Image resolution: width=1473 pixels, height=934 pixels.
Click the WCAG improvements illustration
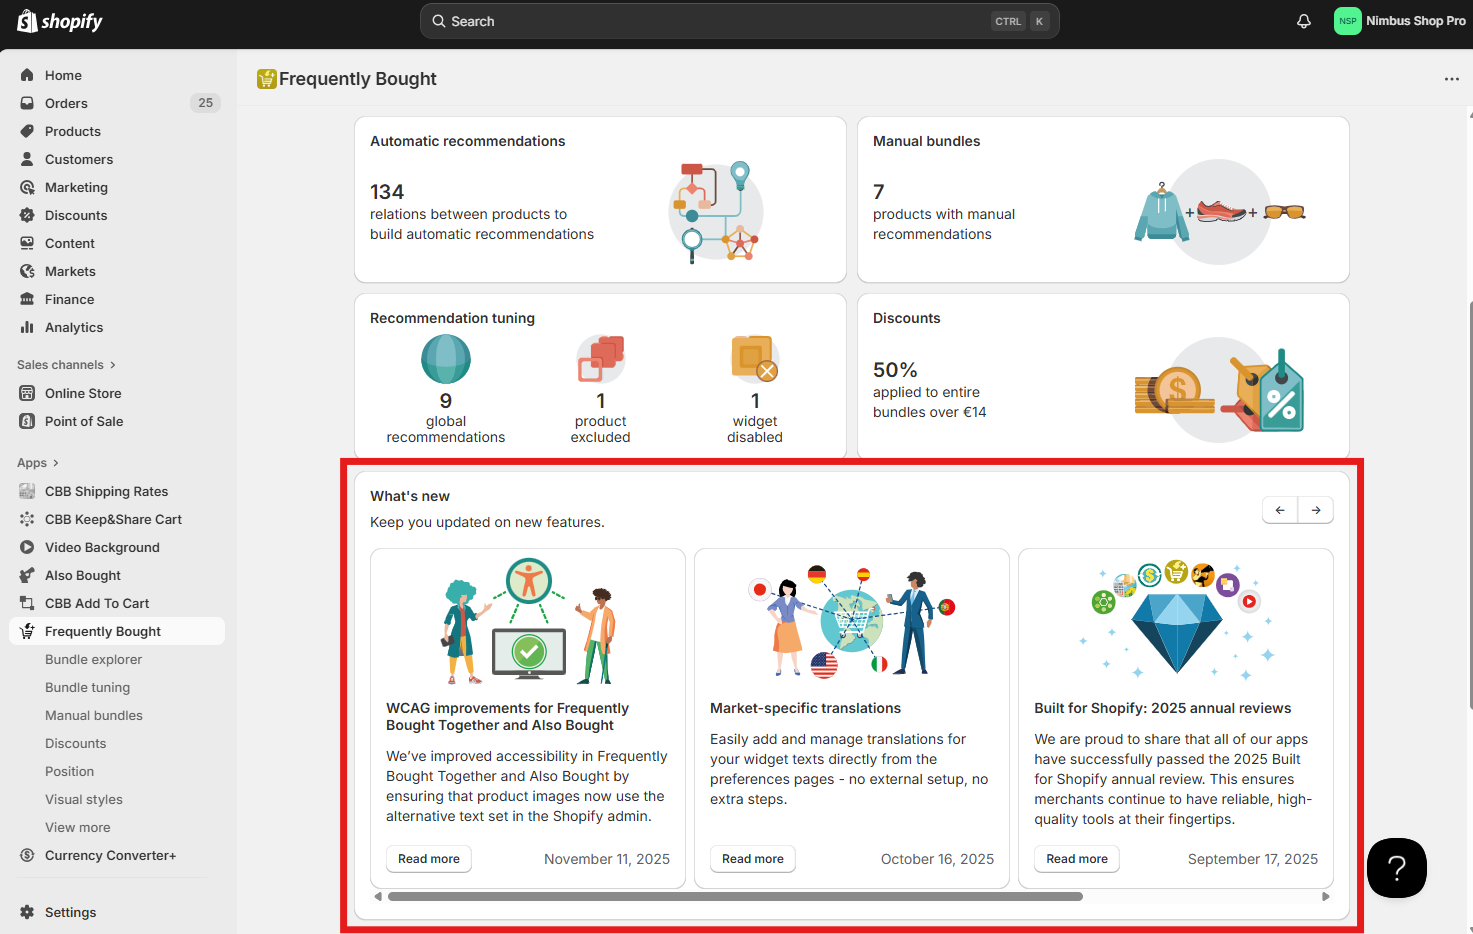point(528,621)
